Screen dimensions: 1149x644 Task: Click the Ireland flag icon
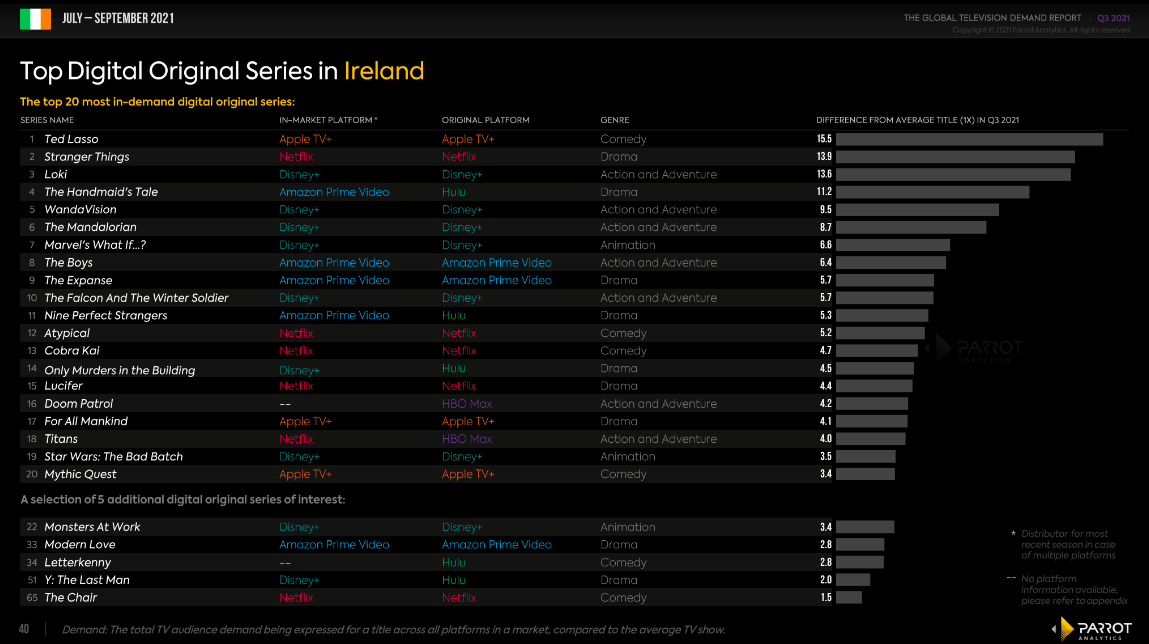tap(35, 19)
